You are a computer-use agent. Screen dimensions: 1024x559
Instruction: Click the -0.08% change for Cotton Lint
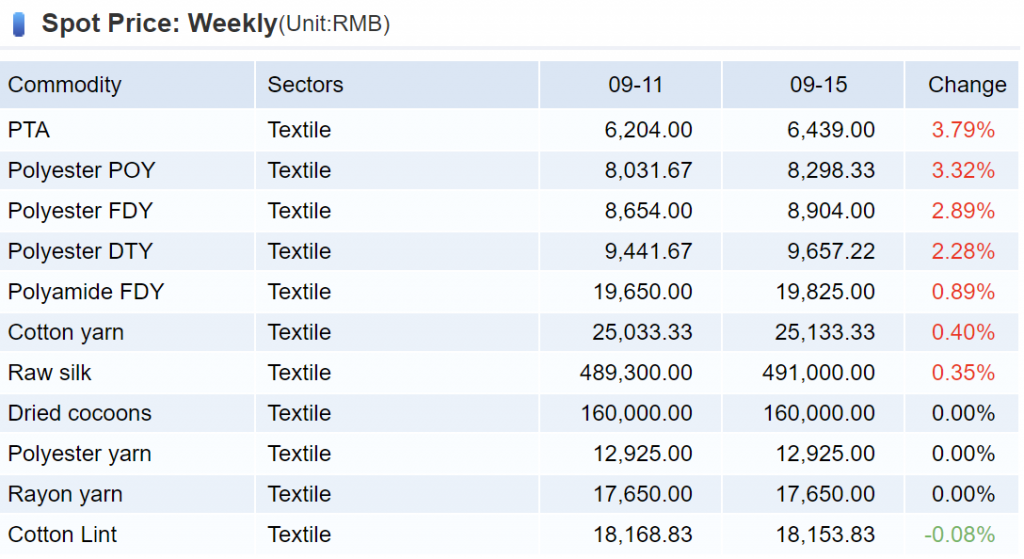click(x=959, y=535)
